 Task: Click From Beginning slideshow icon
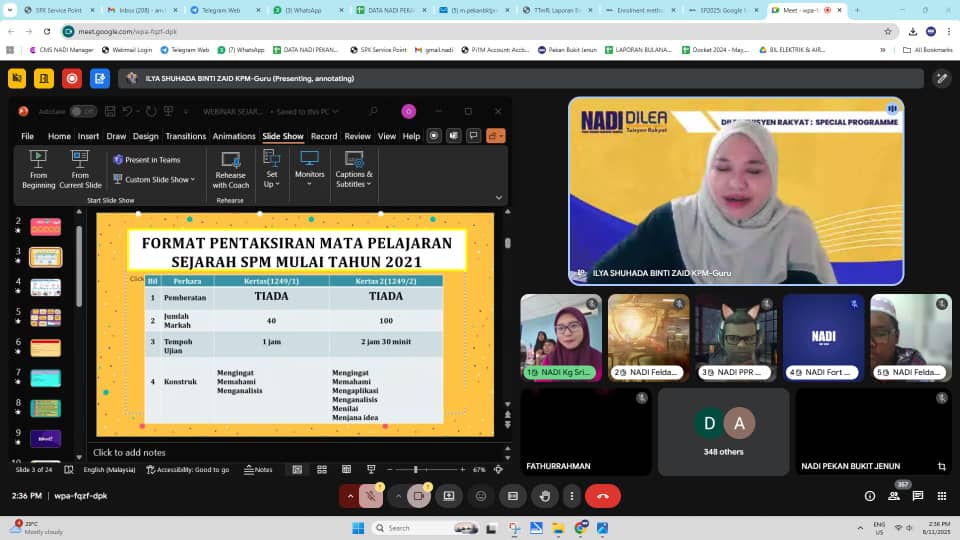pyautogui.click(x=38, y=160)
